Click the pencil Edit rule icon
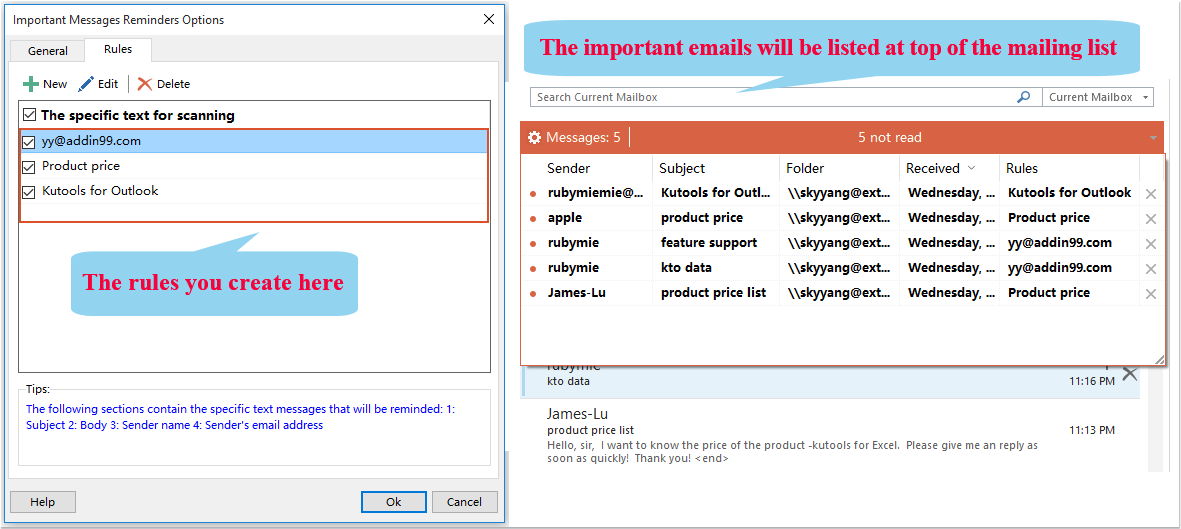Image resolution: width=1181 pixels, height=529 pixels. (x=86, y=84)
